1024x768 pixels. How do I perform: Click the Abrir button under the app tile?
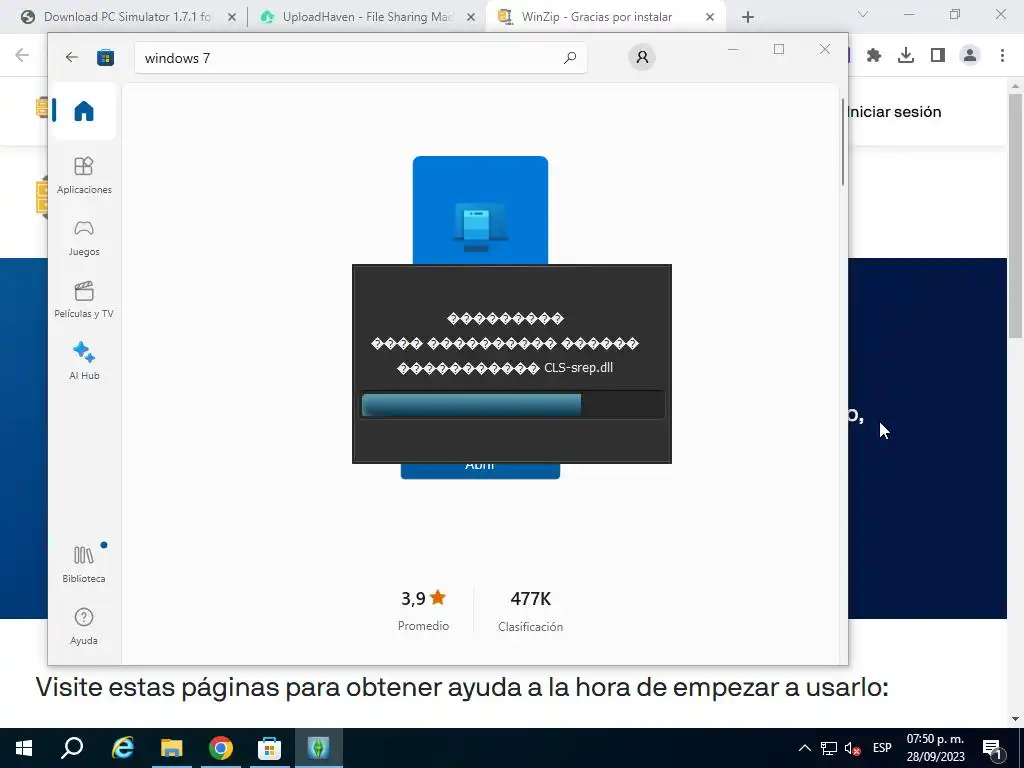click(480, 470)
